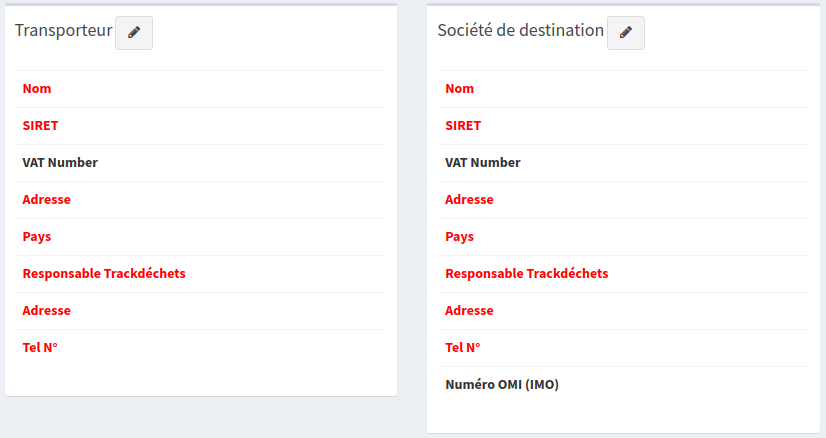Select SIRET row in Société de destination
This screenshot has width=826, height=438.
pyautogui.click(x=463, y=126)
